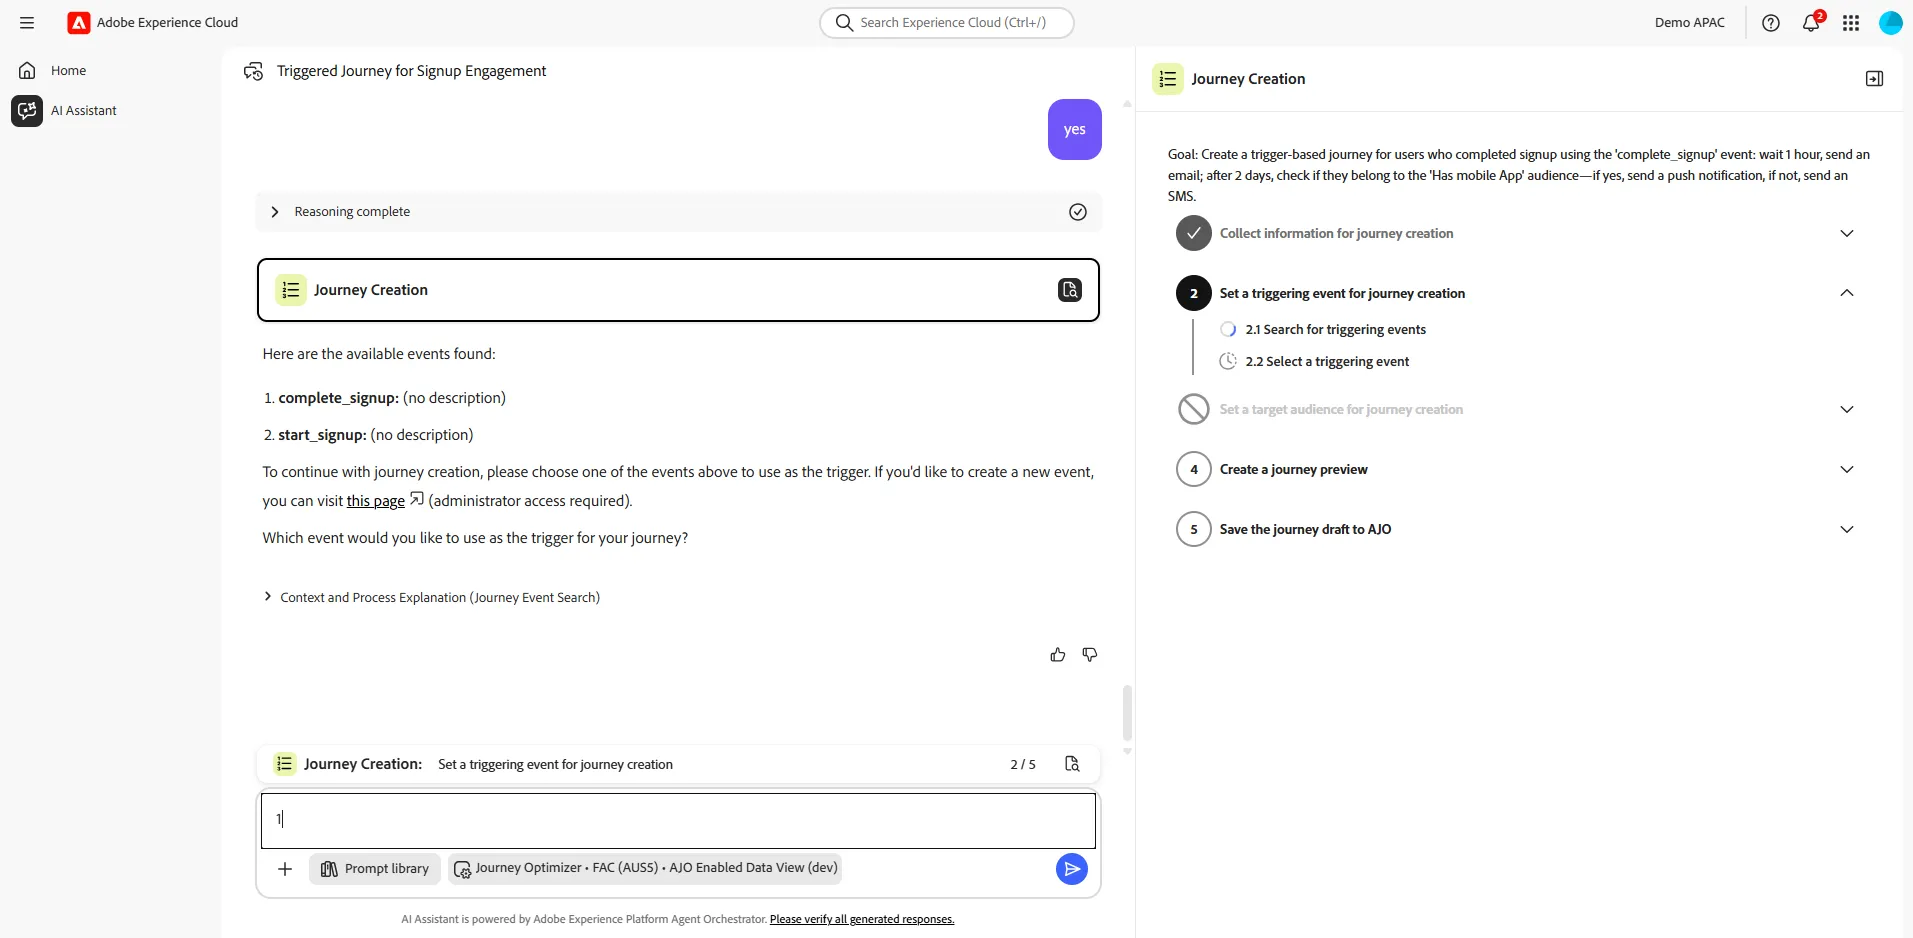Click Demo APAC organization switcher
This screenshot has height=938, width=1913.
point(1689,22)
